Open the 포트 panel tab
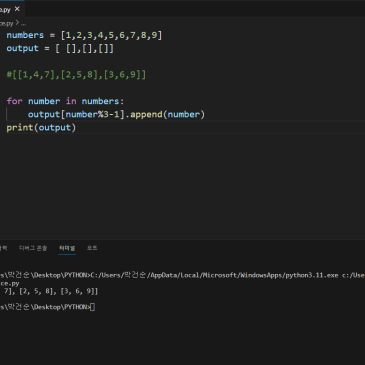 coord(92,248)
